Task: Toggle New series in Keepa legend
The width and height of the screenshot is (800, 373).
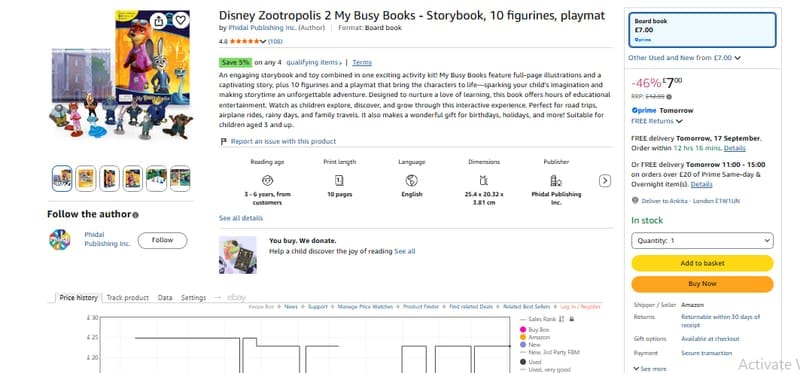Action: [530, 345]
